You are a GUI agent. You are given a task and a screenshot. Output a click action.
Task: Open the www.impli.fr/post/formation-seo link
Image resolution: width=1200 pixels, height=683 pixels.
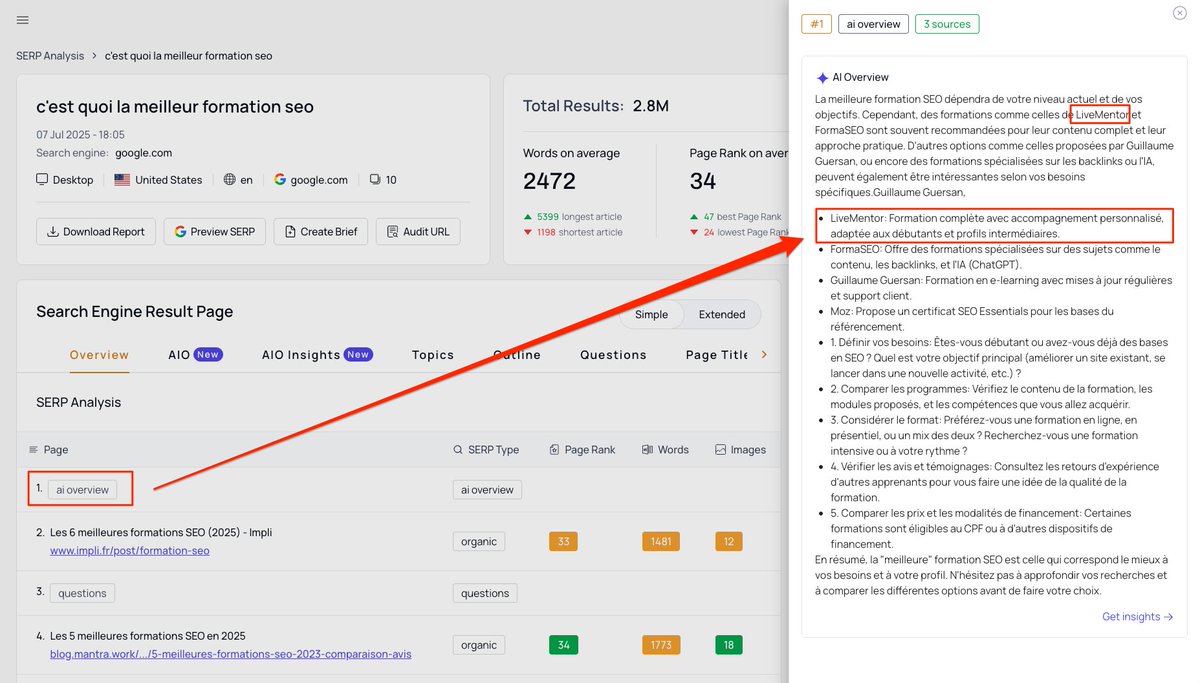(x=130, y=551)
